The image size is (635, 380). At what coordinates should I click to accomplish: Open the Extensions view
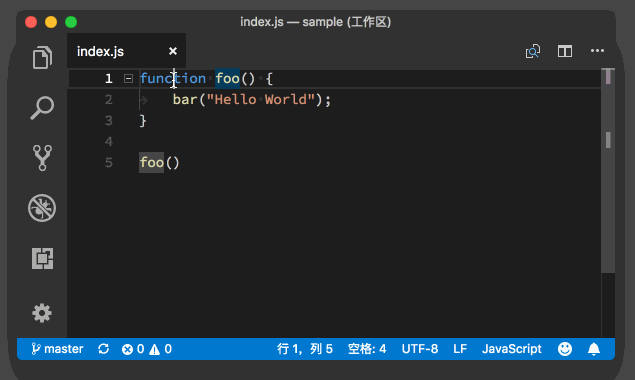coord(42,258)
